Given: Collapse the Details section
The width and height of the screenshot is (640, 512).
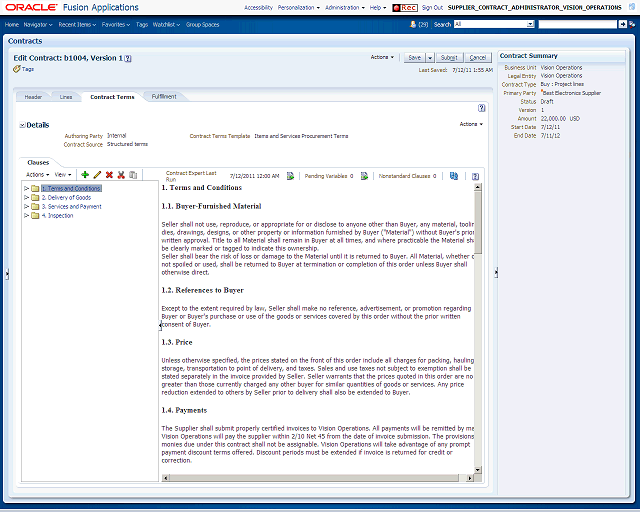Looking at the screenshot, I should click(x=22, y=125).
